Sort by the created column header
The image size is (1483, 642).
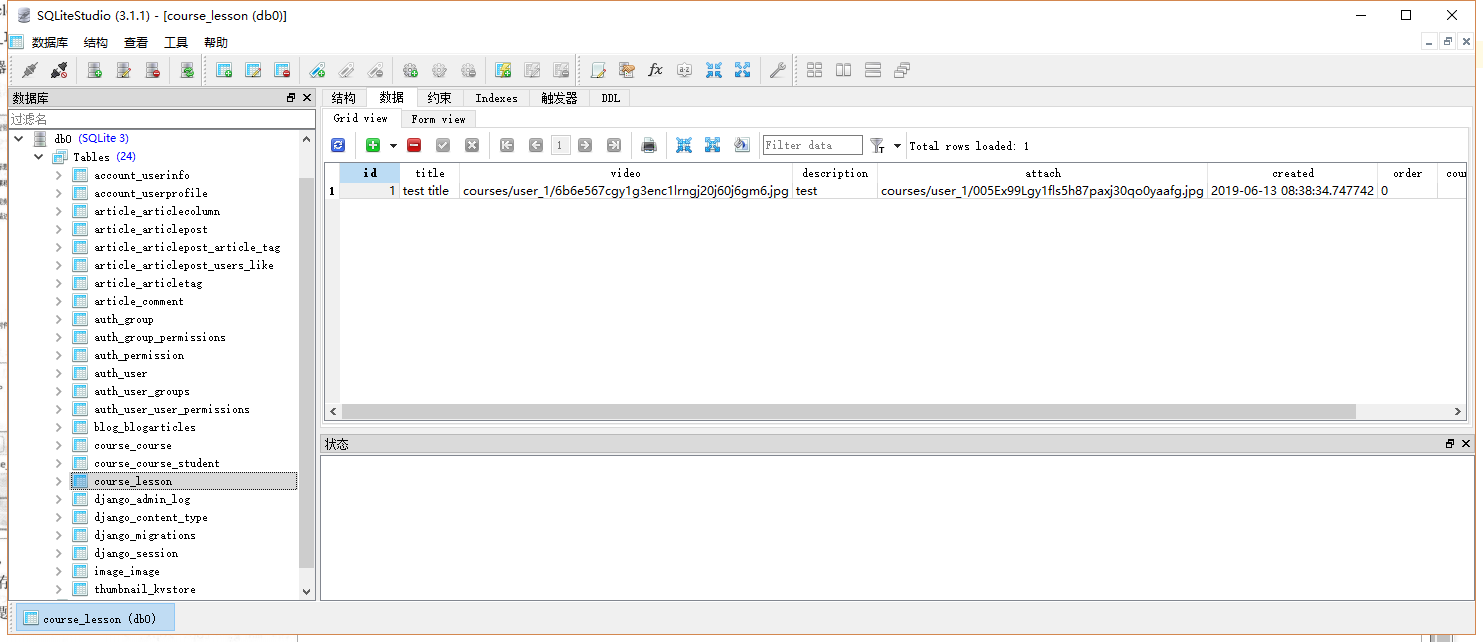click(x=1292, y=173)
